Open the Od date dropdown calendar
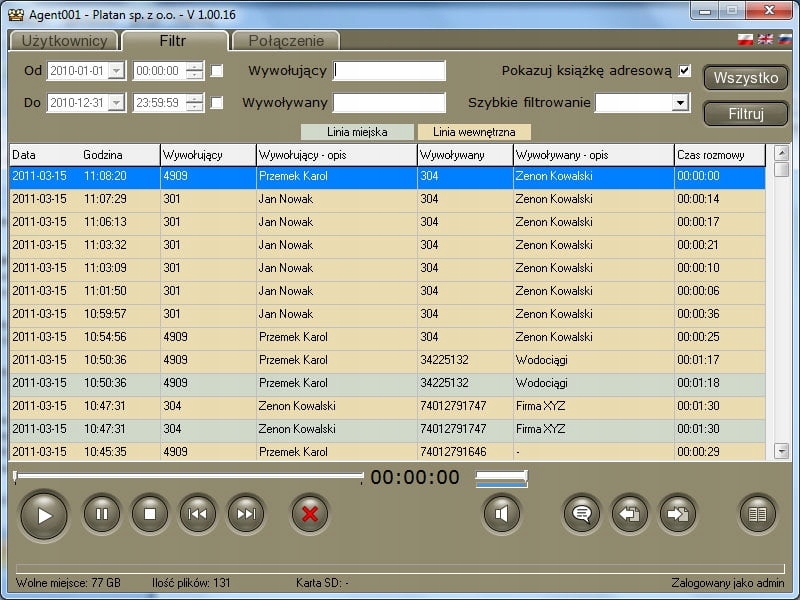The width and height of the screenshot is (800, 600). [117, 71]
